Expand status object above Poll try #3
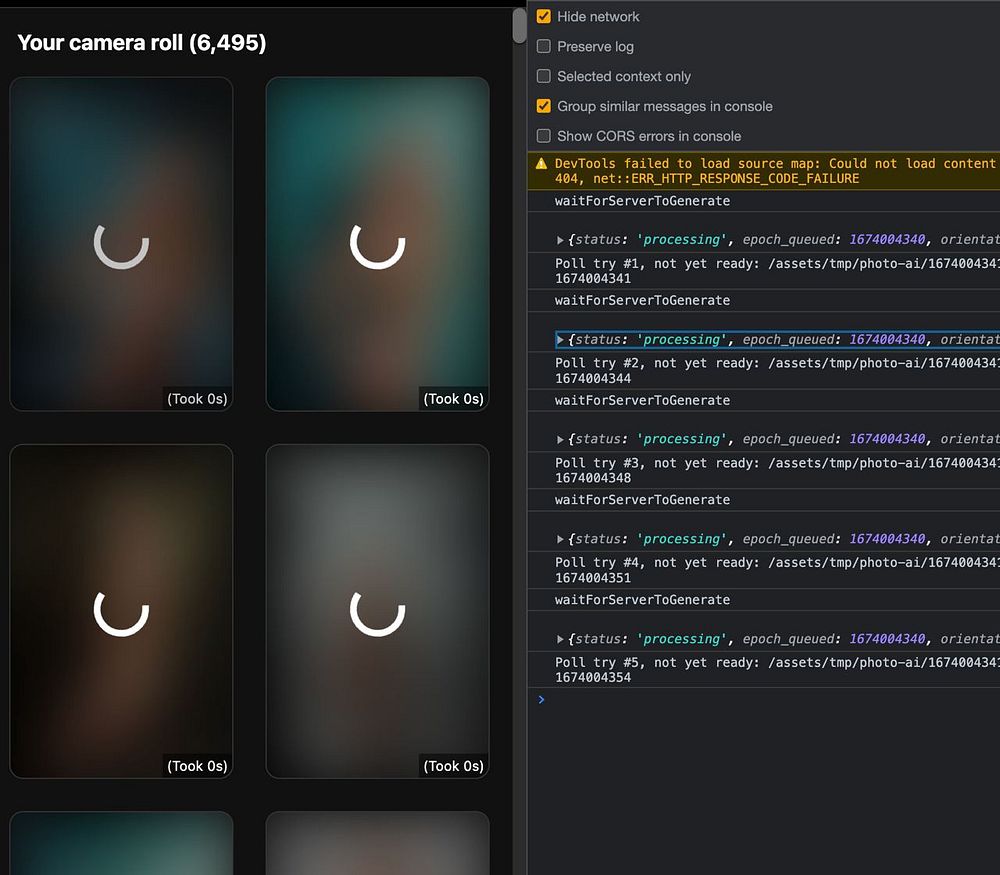 click(560, 439)
